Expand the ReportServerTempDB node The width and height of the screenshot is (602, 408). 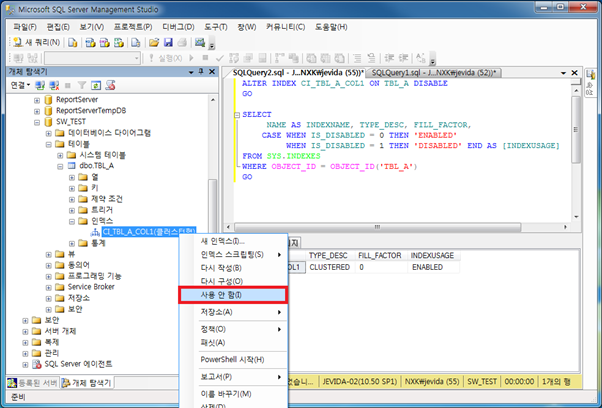pos(37,111)
